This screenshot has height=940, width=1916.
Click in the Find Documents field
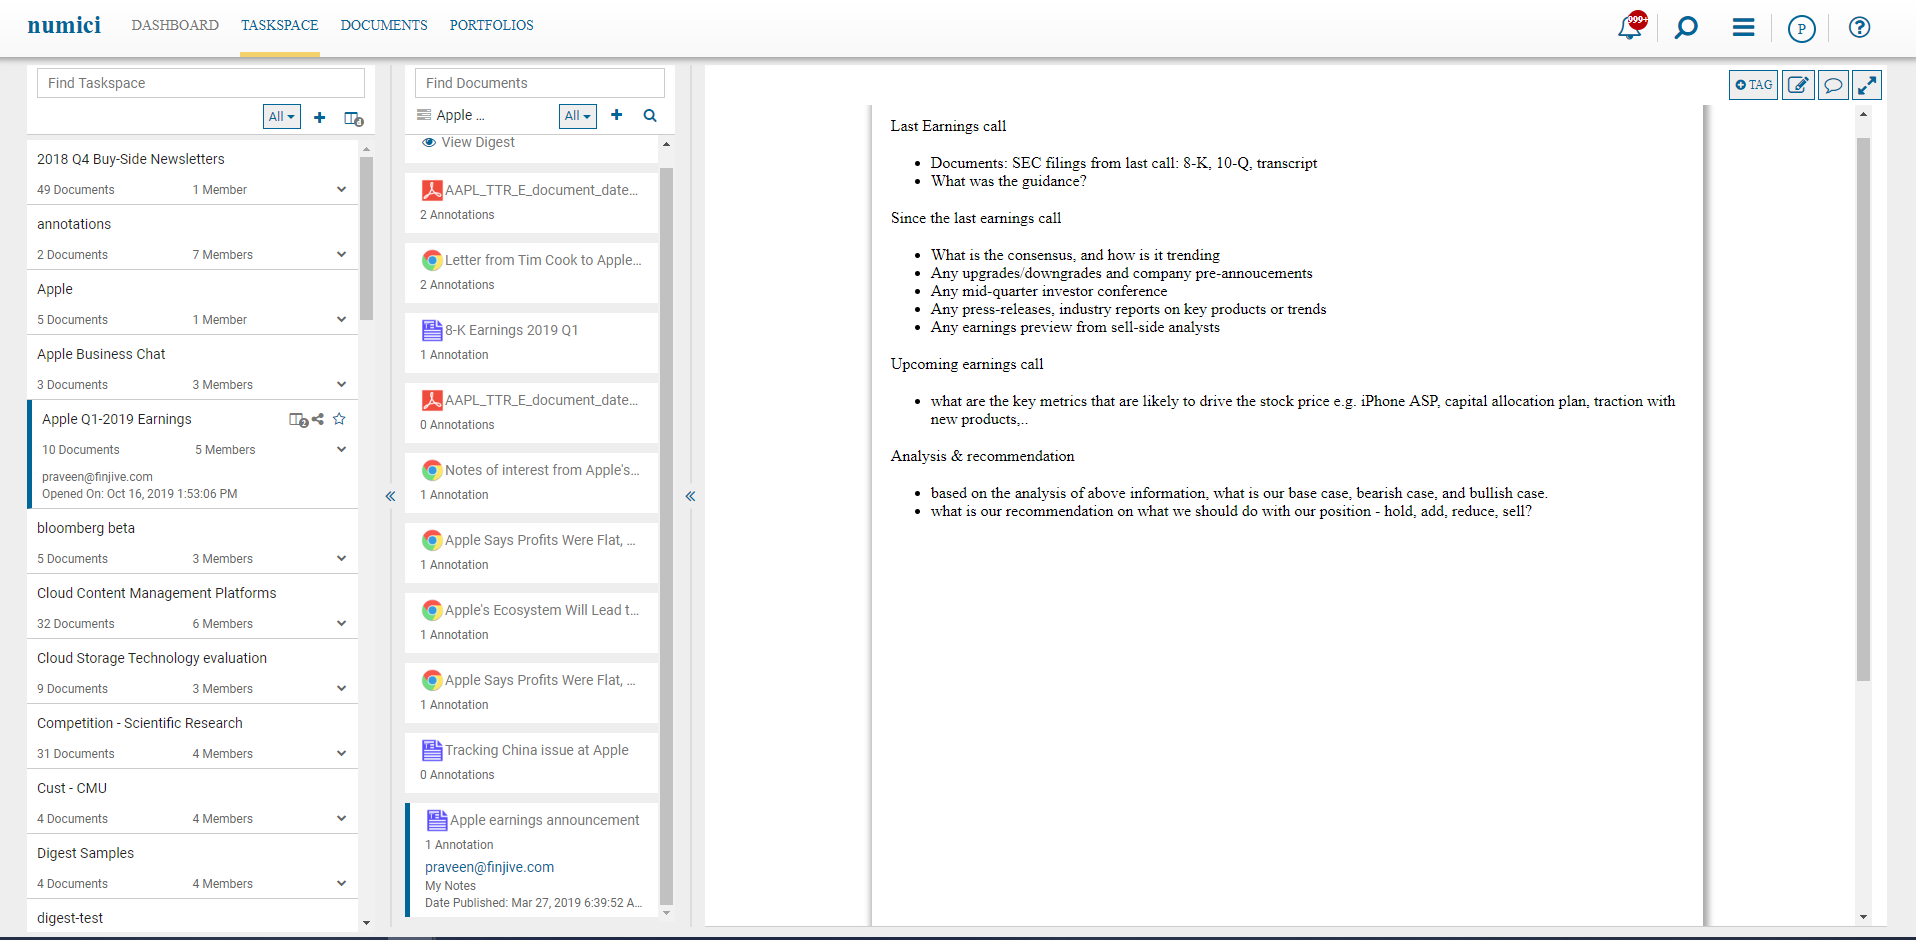[539, 83]
